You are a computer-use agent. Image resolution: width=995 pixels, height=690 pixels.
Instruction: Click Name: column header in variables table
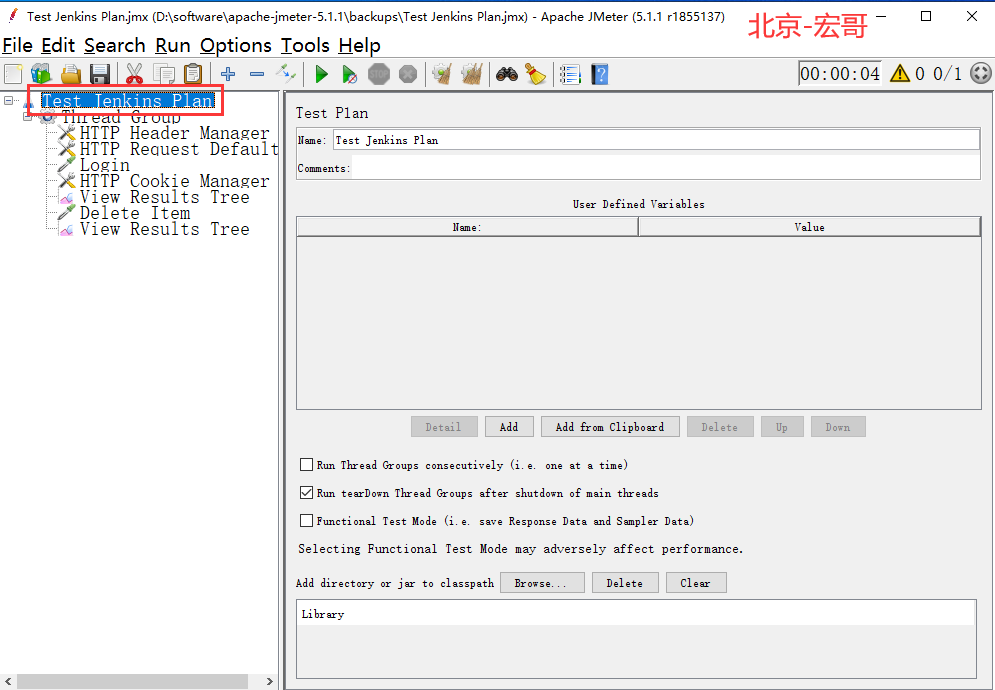(467, 227)
